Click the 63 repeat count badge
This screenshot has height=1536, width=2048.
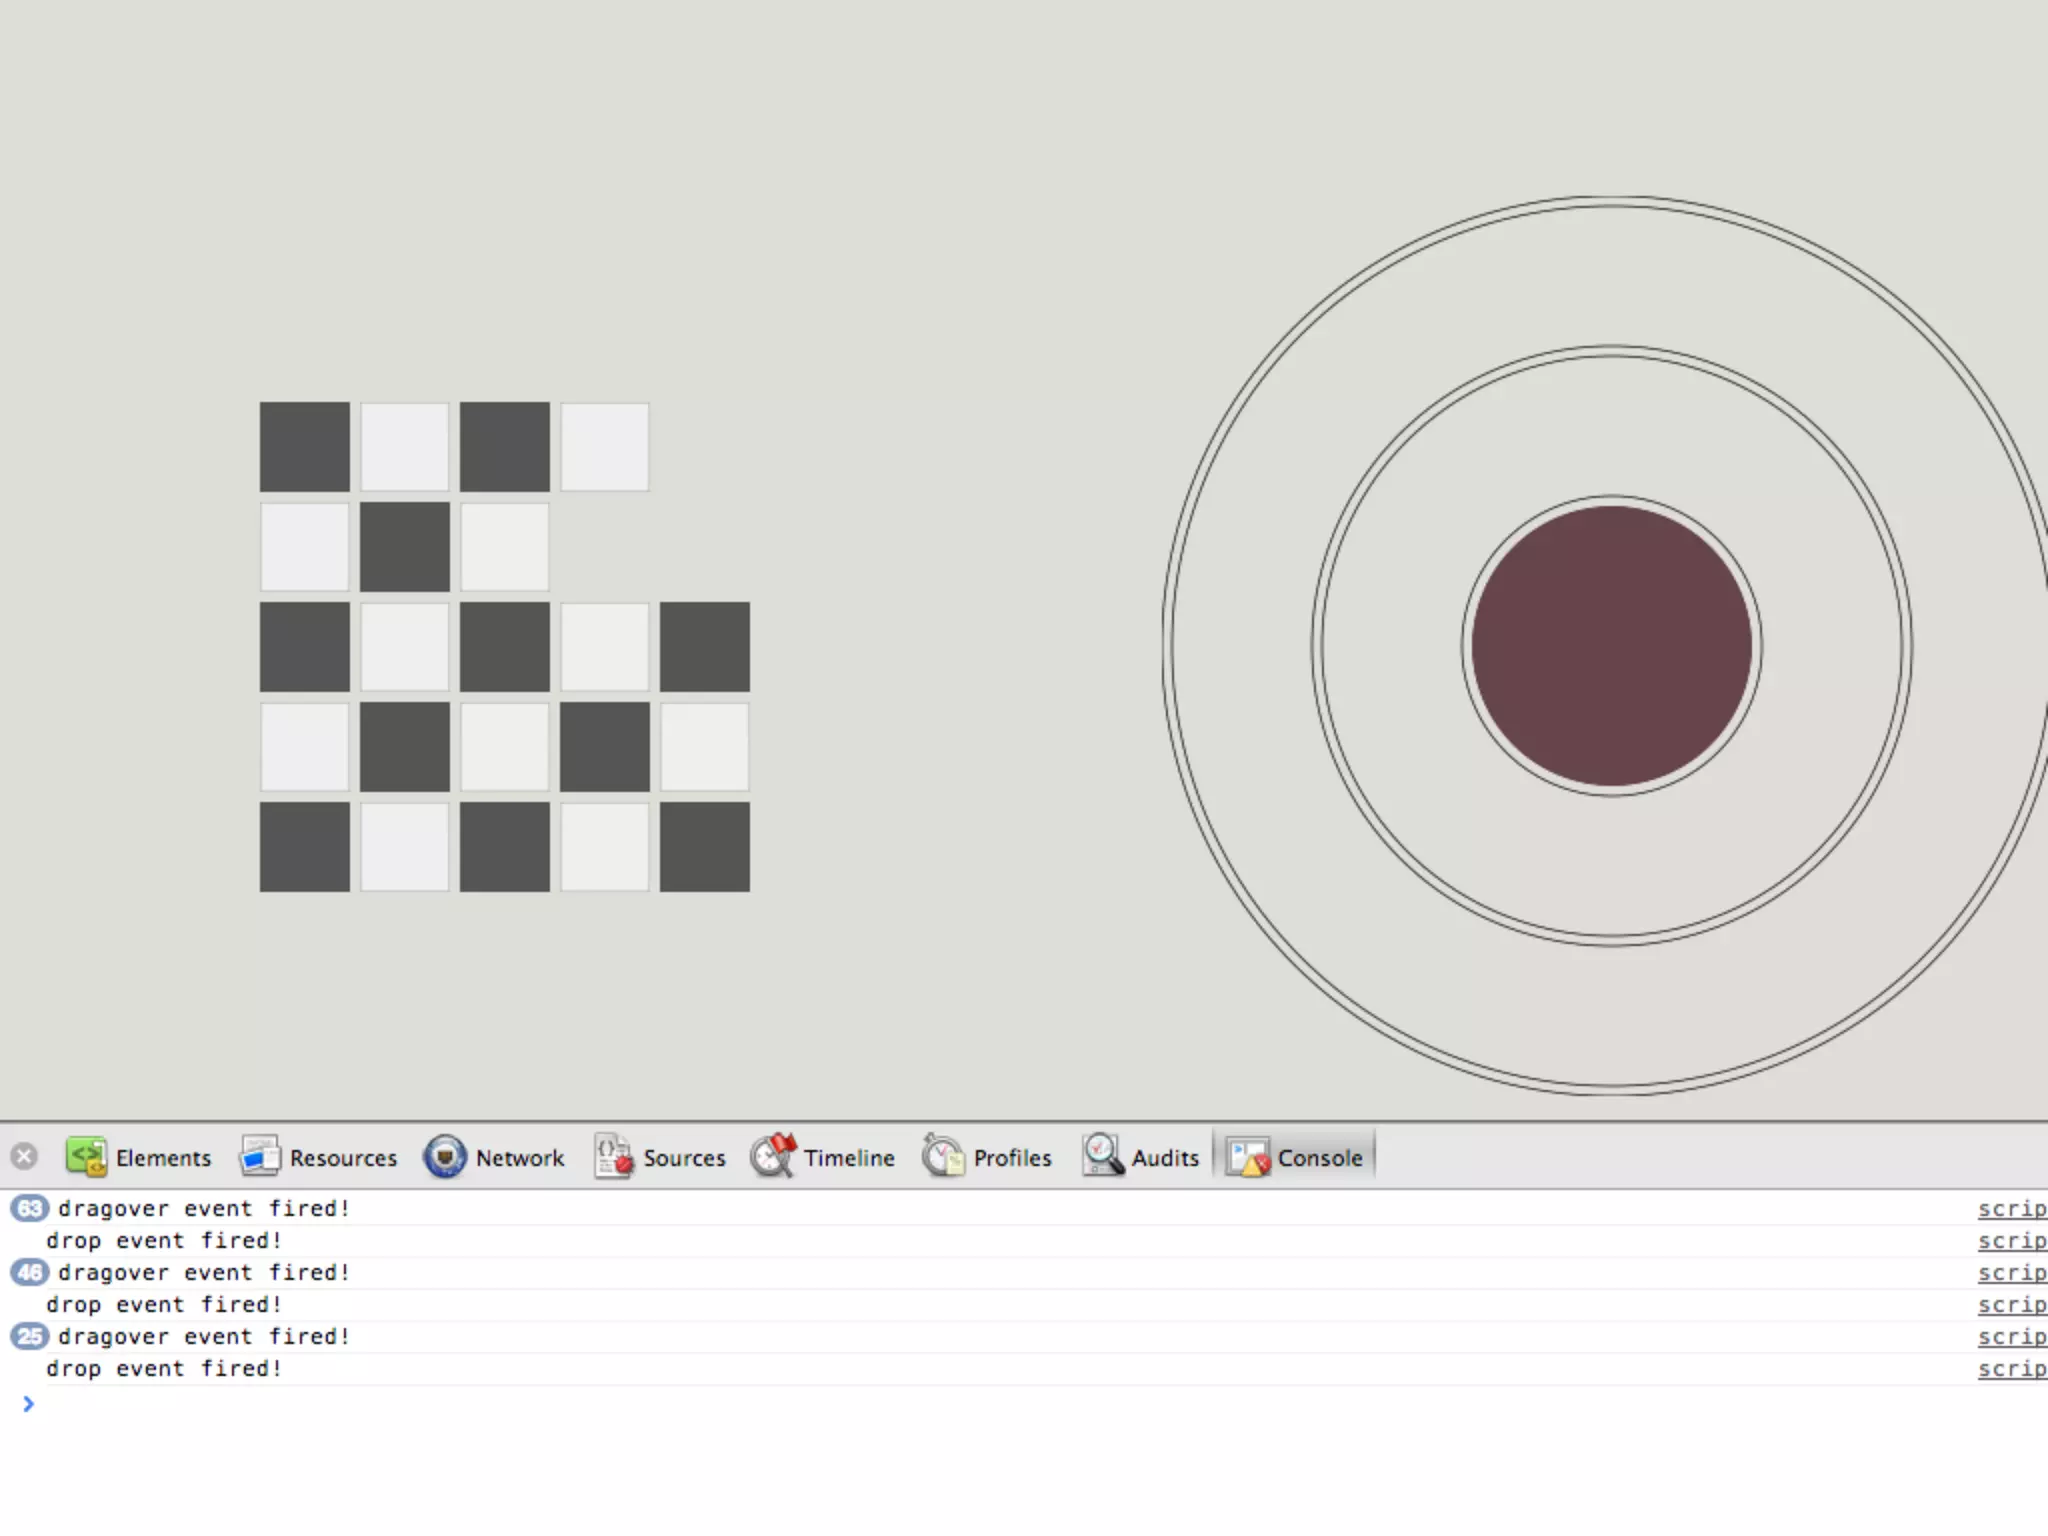tap(30, 1208)
